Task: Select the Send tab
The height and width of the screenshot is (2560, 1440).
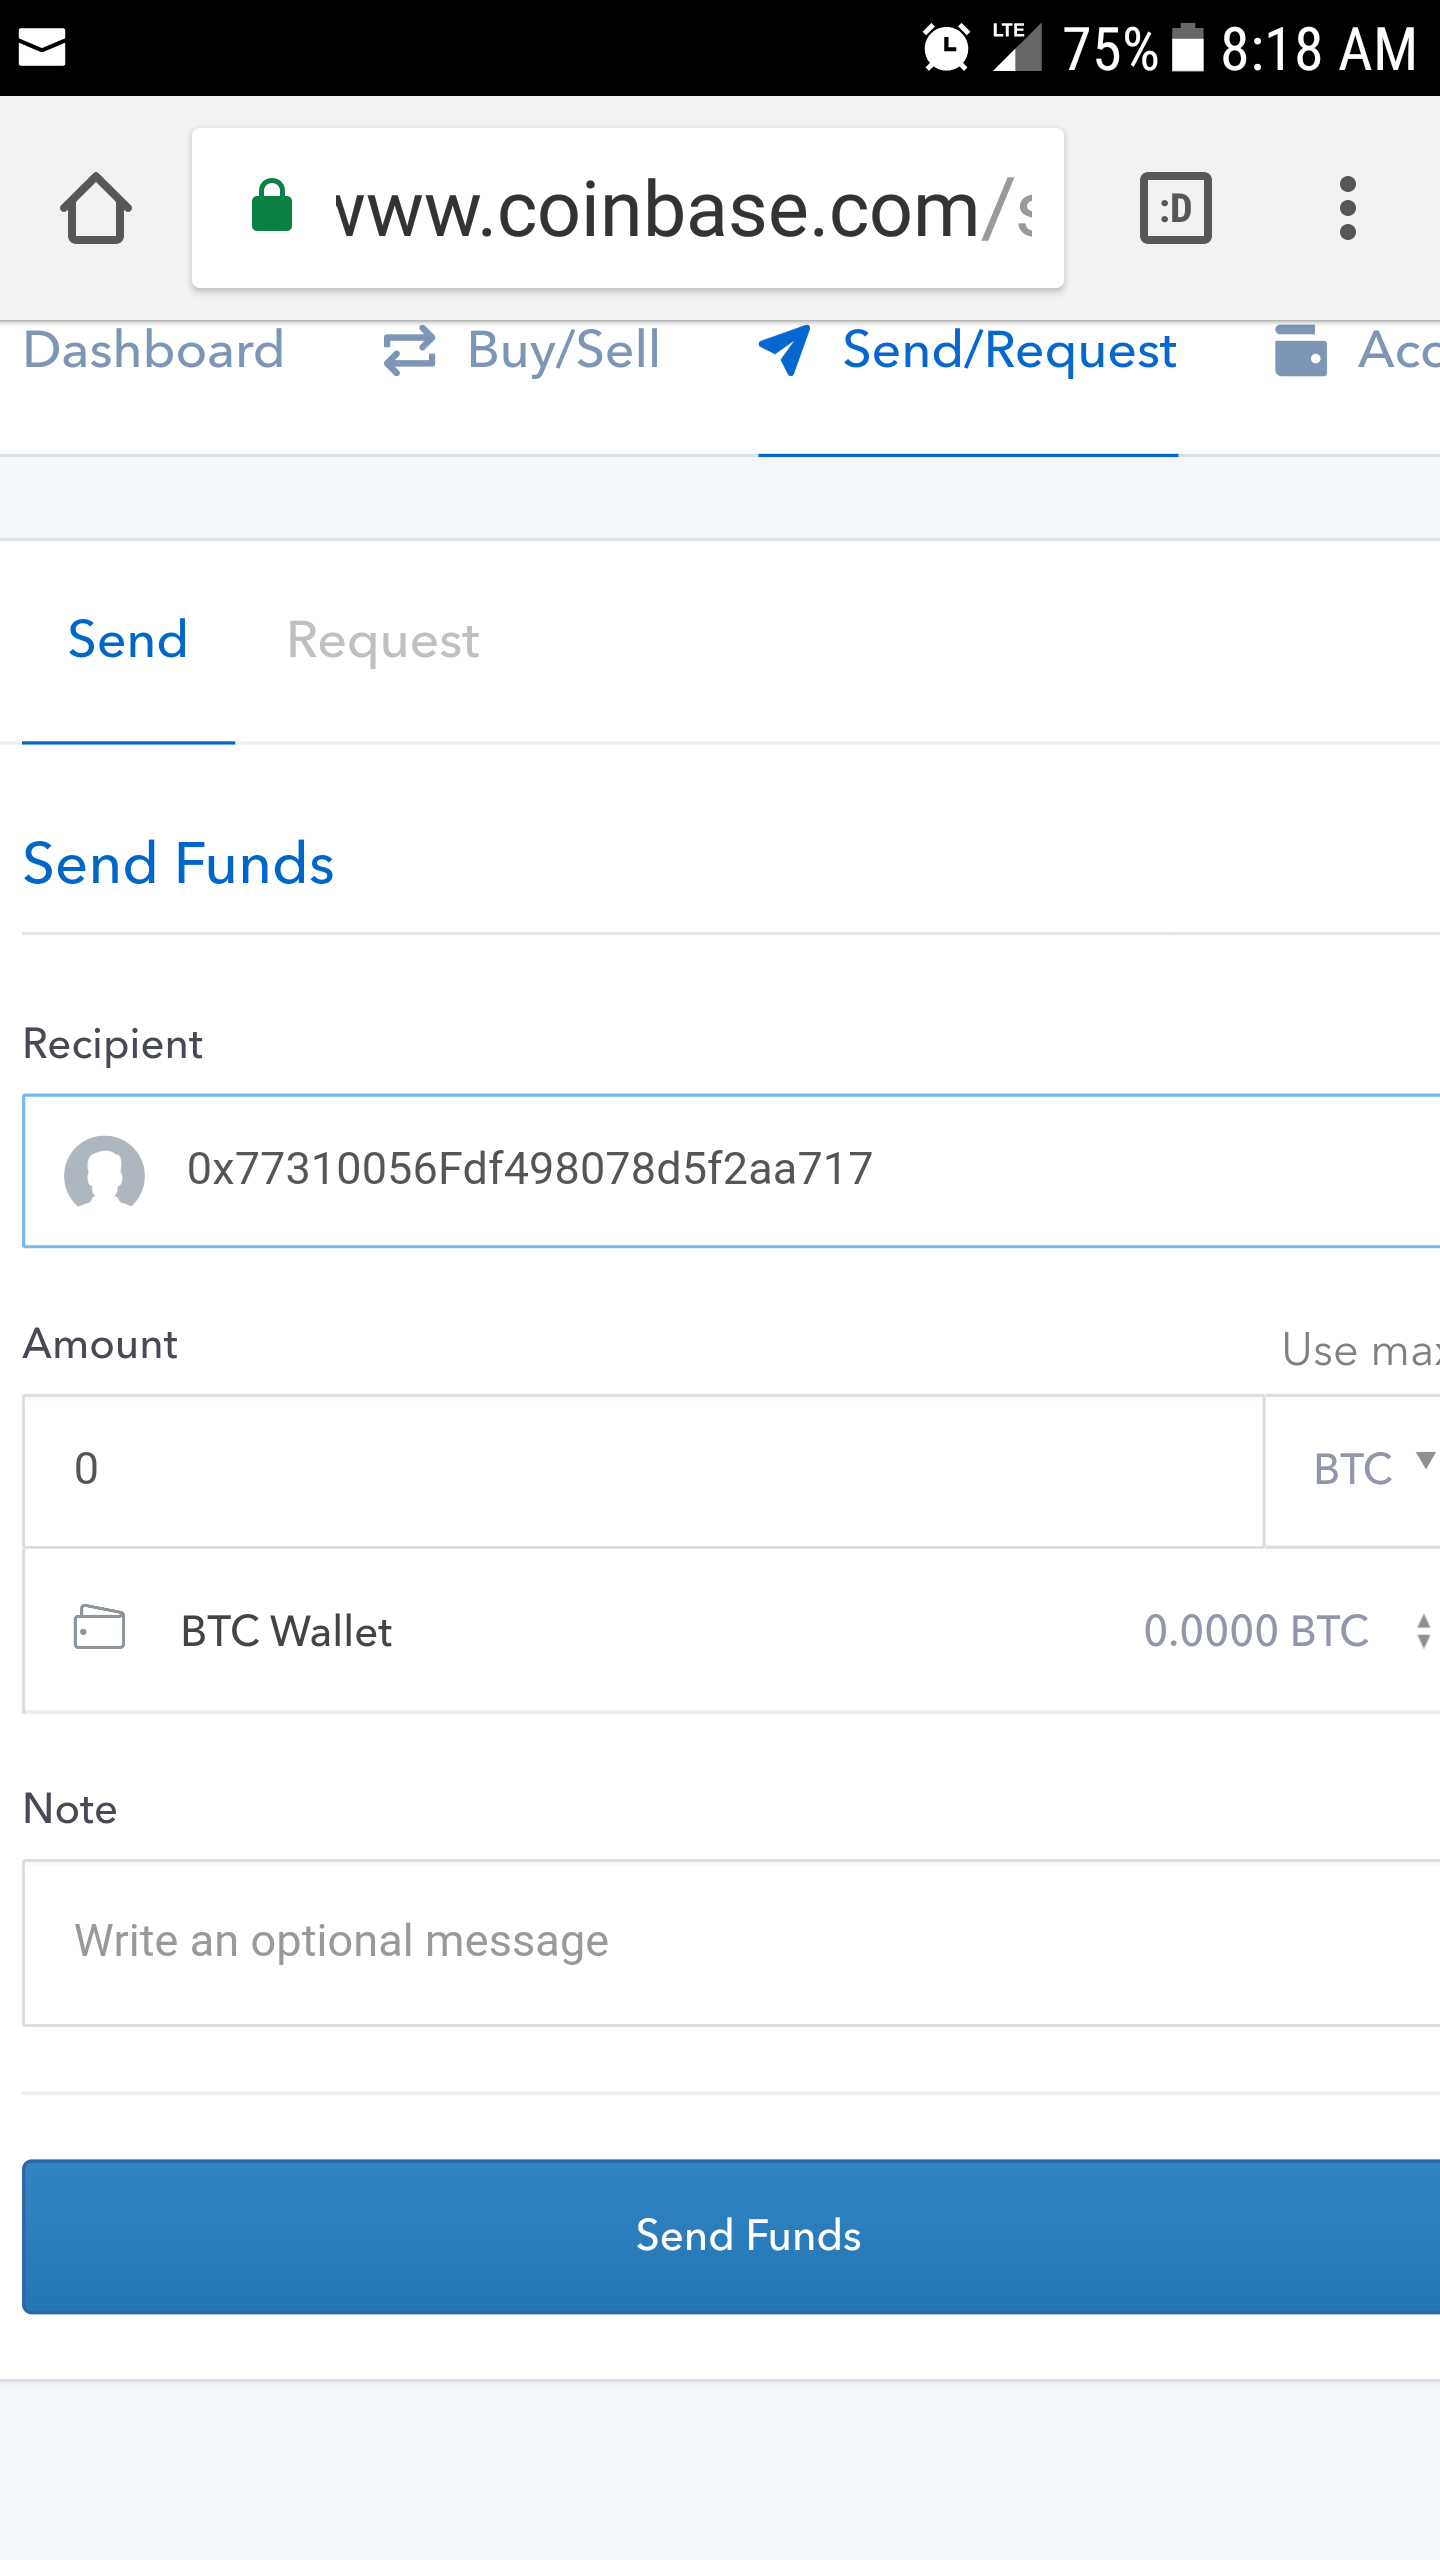Action: (128, 641)
